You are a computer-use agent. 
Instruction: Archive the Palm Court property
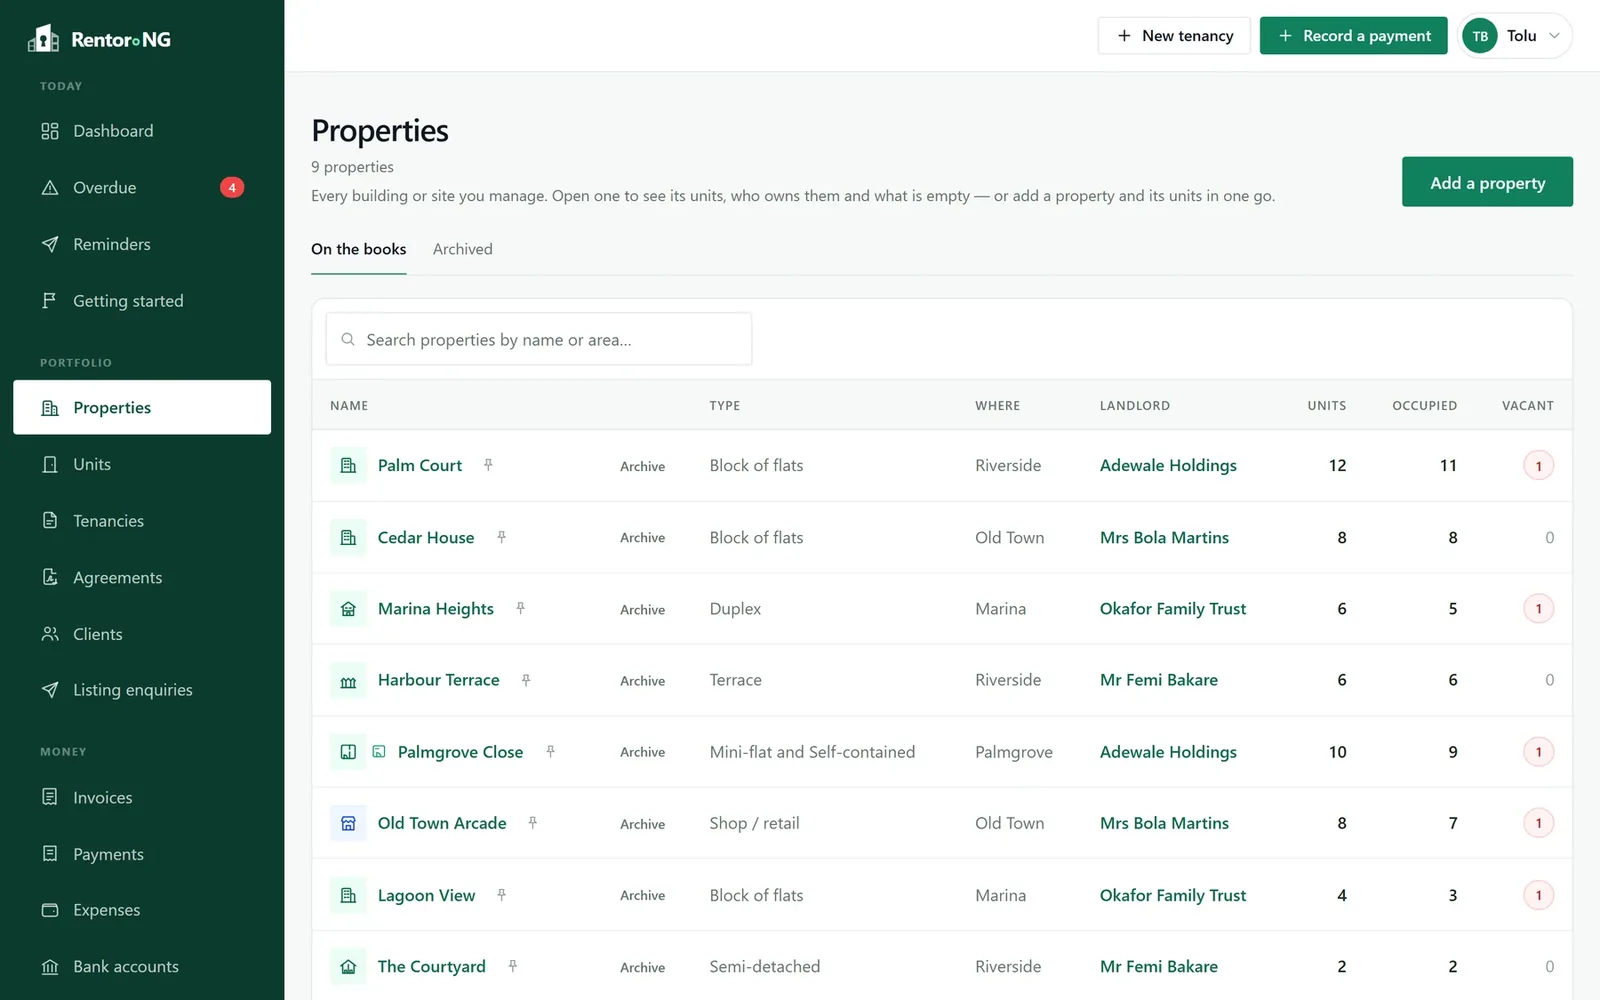click(642, 466)
